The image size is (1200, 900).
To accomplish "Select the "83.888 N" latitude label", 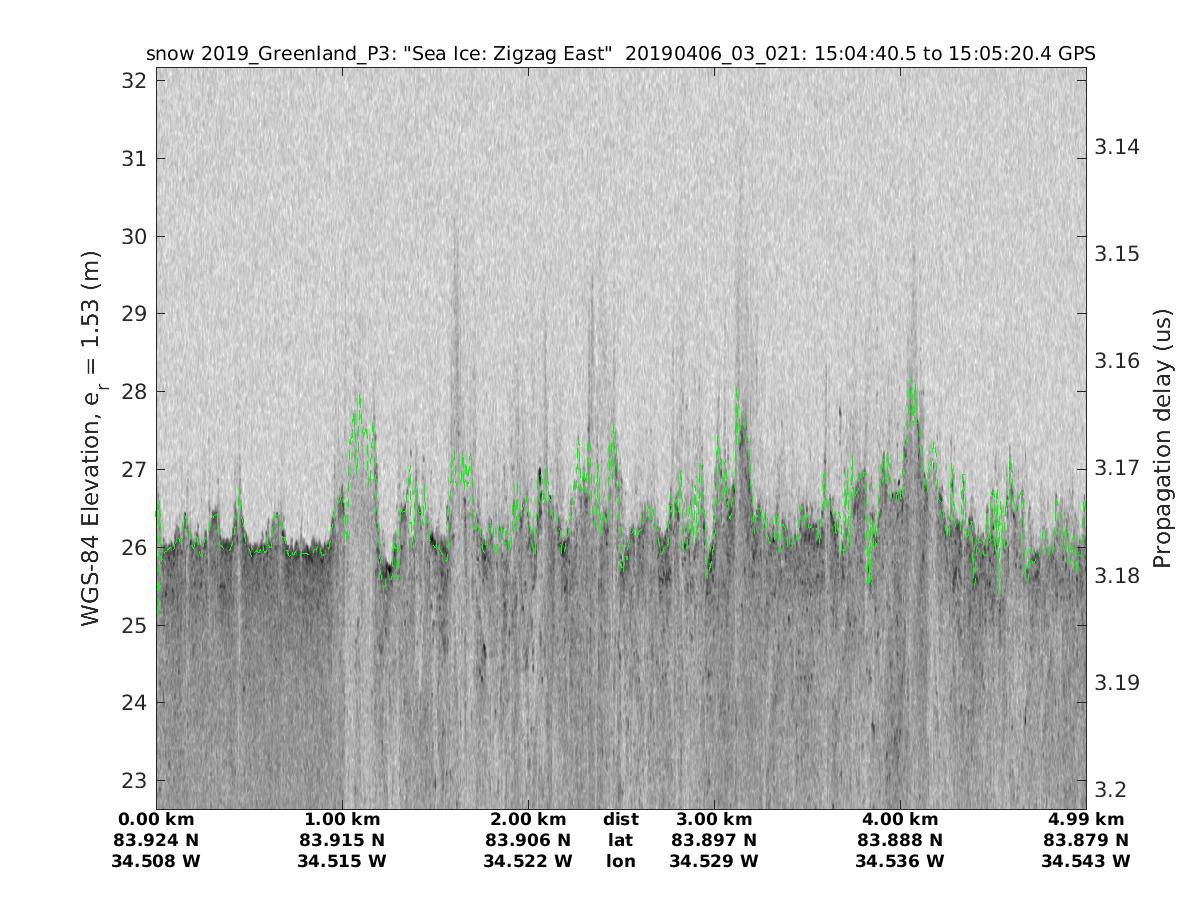I will [x=900, y=840].
